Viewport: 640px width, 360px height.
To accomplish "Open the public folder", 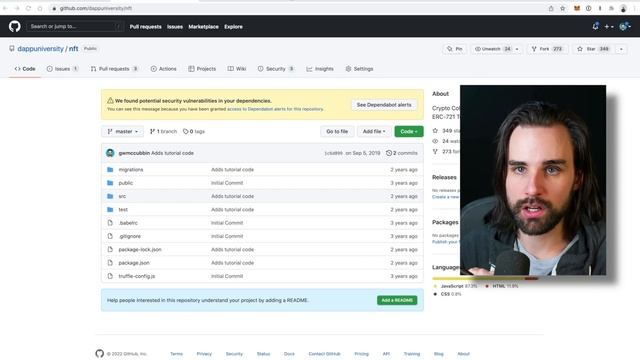I will 125,183.
